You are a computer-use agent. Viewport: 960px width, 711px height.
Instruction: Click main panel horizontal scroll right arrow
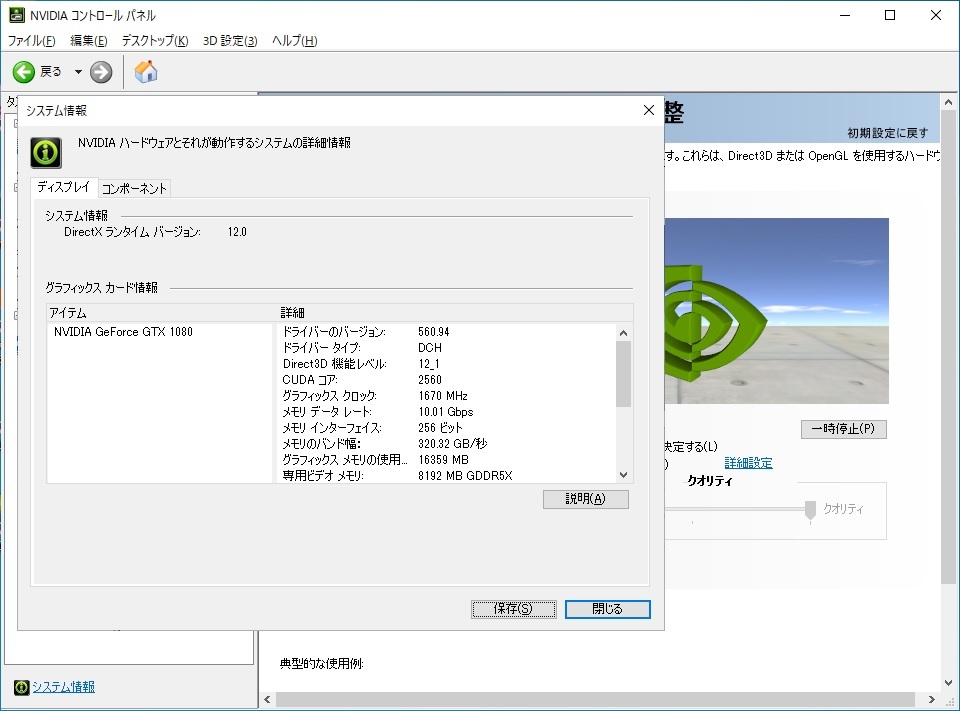[x=931, y=699]
